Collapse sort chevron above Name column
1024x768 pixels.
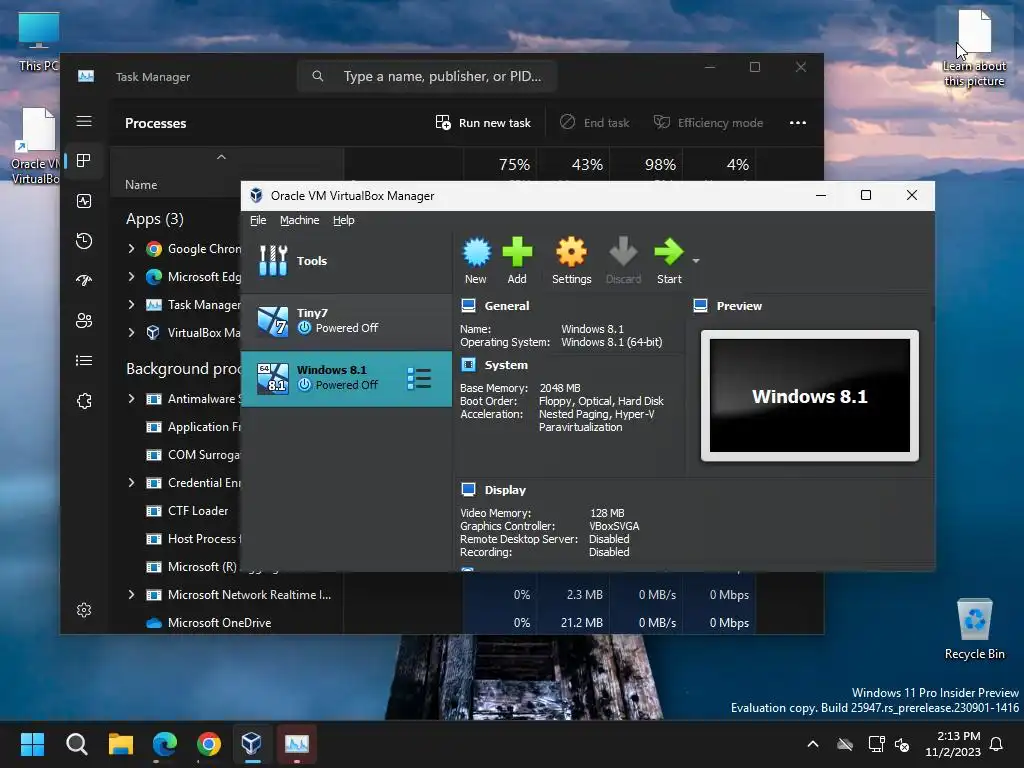pos(221,157)
